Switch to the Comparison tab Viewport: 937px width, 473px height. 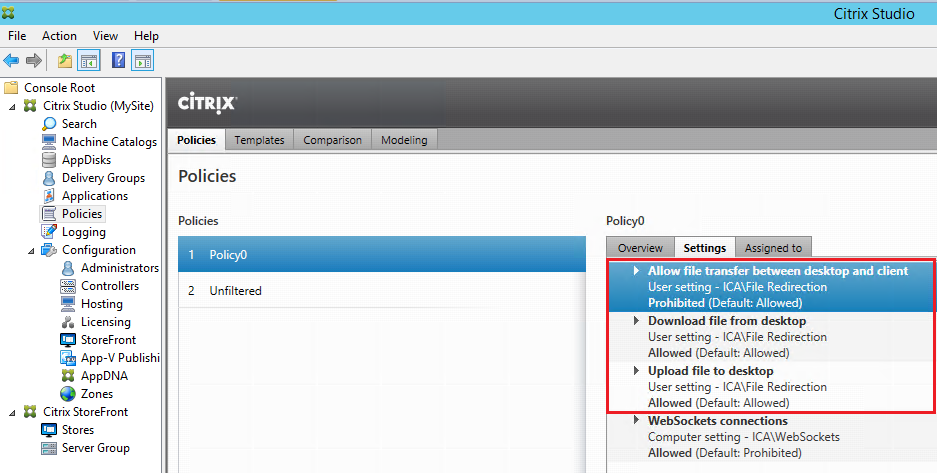click(x=332, y=140)
